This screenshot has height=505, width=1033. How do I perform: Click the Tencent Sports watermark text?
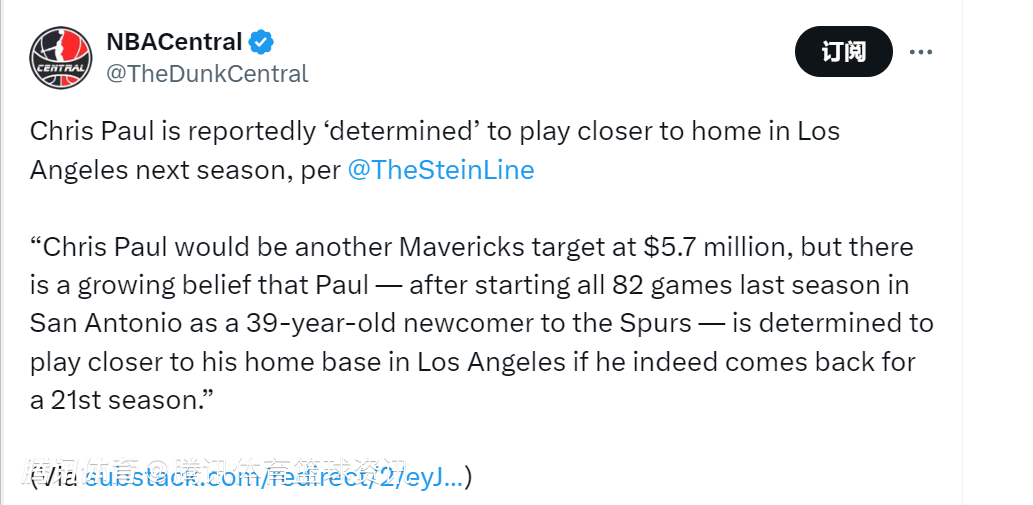(215, 469)
